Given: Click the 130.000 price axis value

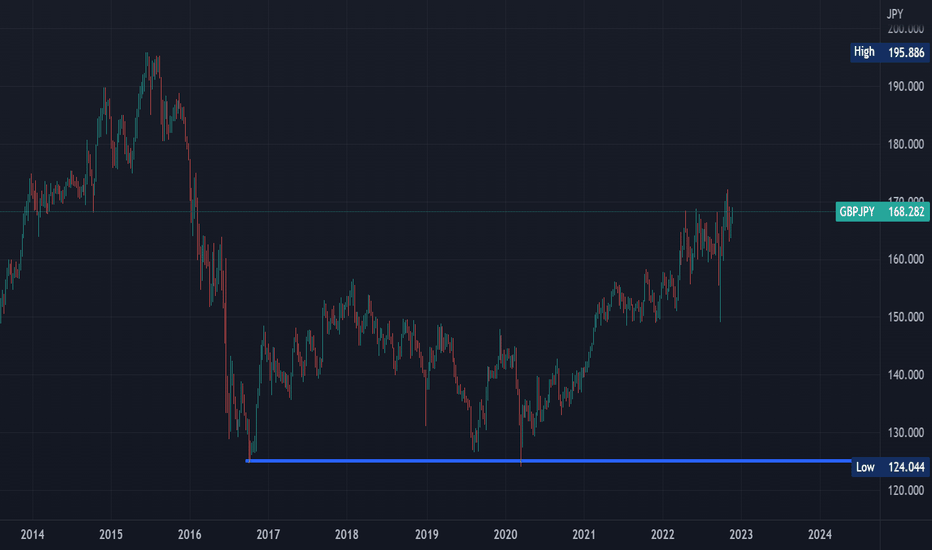Looking at the screenshot, I should click(x=906, y=432).
